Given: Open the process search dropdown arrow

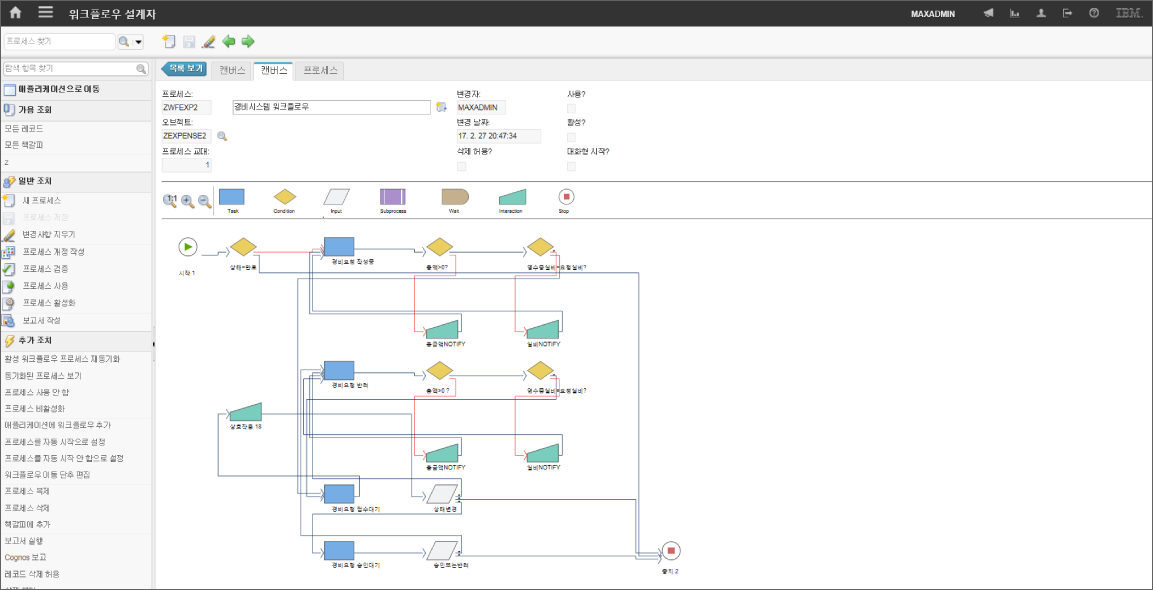Looking at the screenshot, I should (138, 42).
